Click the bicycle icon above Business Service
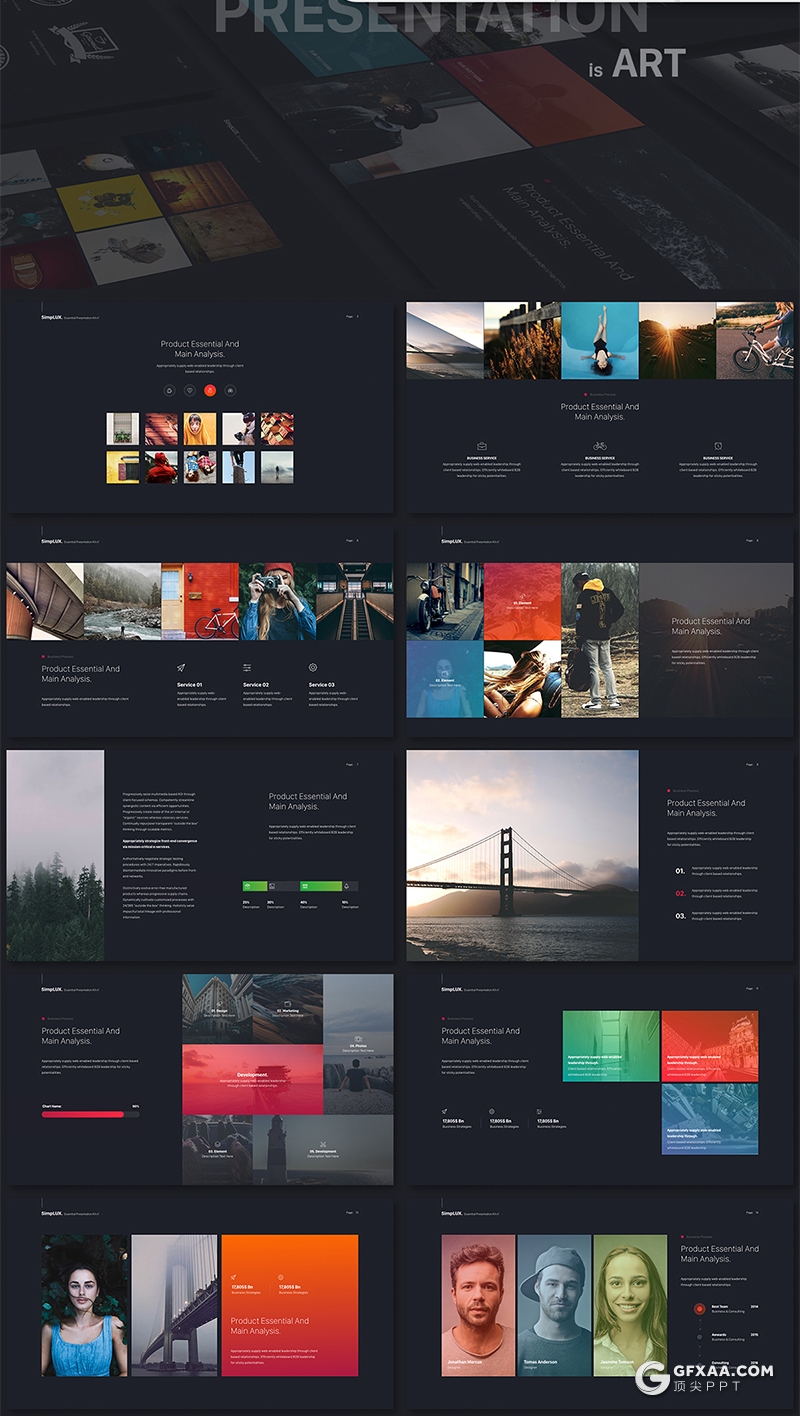 click(600, 446)
